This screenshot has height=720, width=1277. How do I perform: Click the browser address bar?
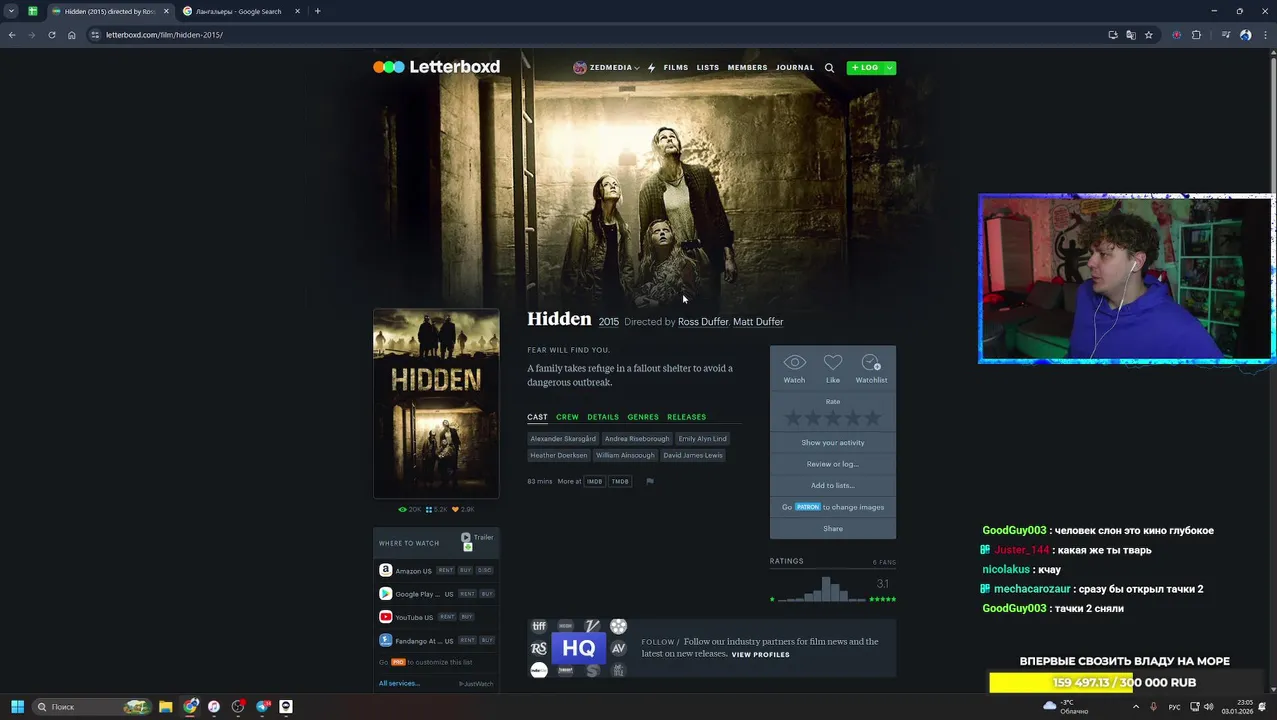[x=600, y=35]
